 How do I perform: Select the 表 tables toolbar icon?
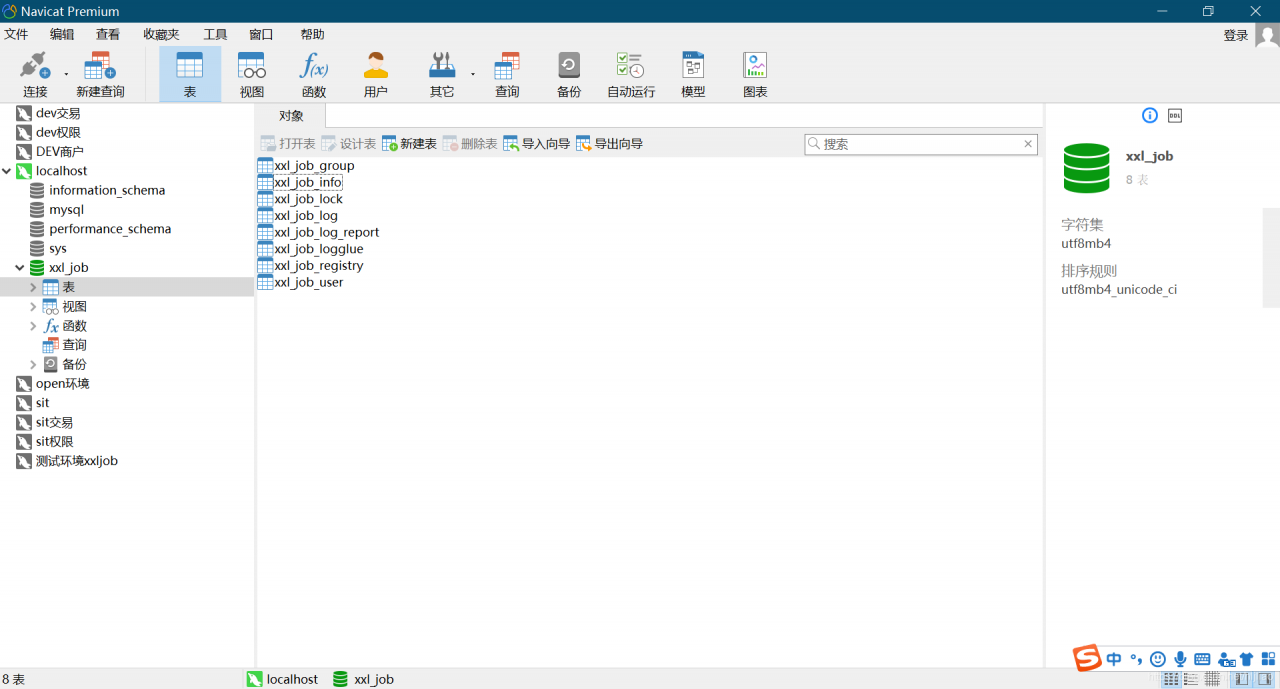coord(190,74)
